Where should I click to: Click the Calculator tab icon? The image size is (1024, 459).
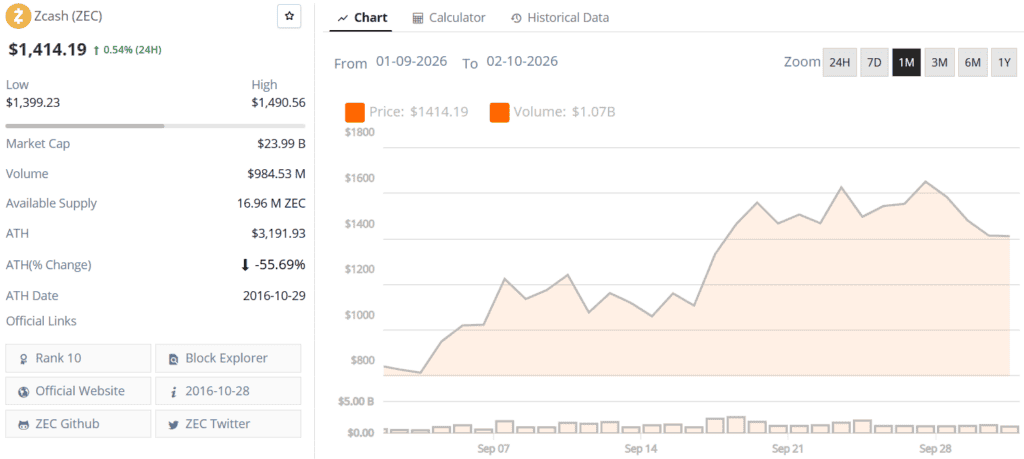point(418,18)
